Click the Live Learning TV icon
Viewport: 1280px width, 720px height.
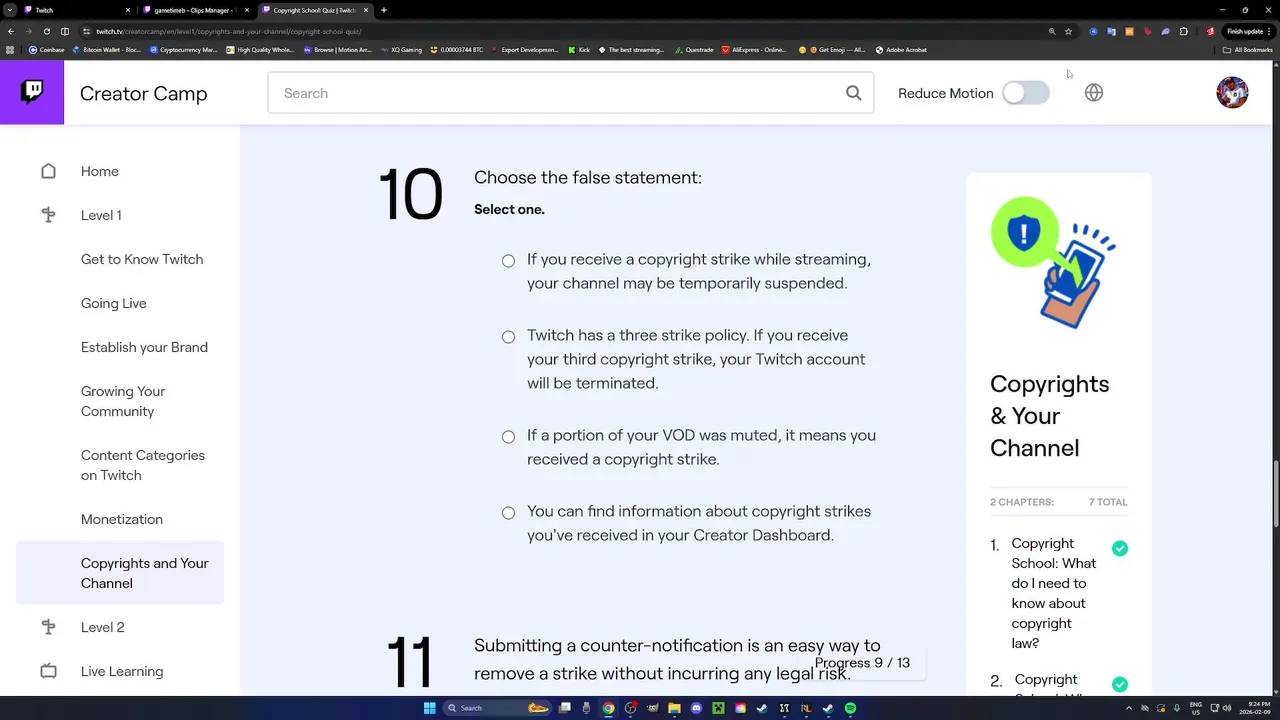pos(48,671)
